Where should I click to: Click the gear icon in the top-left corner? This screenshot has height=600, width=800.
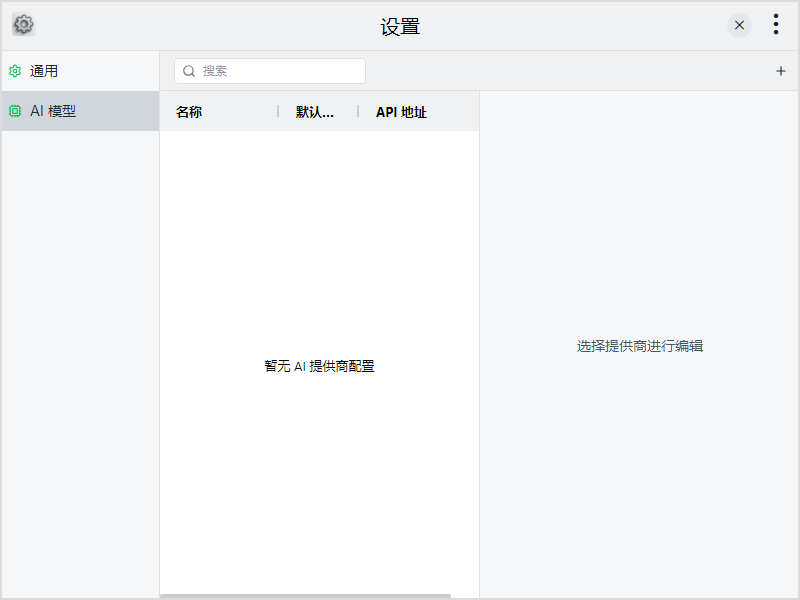click(23, 25)
